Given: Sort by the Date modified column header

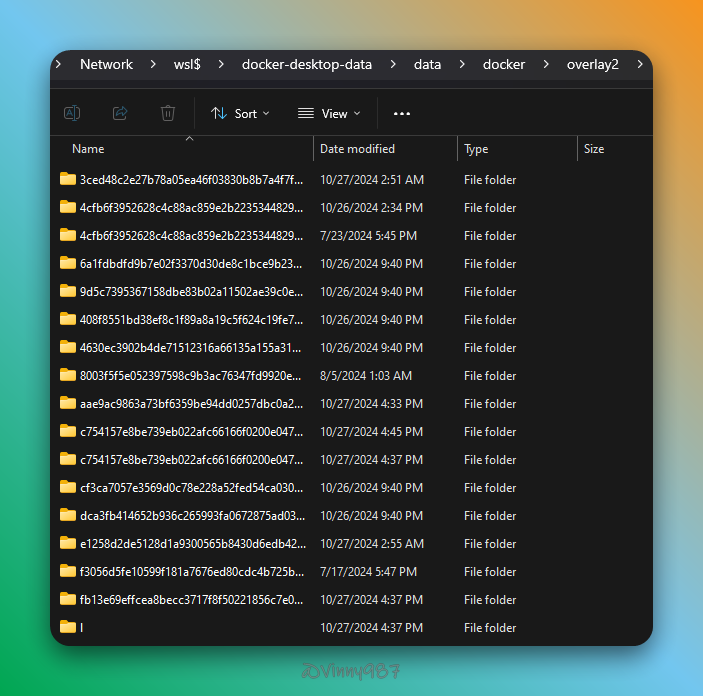Looking at the screenshot, I should coord(357,149).
